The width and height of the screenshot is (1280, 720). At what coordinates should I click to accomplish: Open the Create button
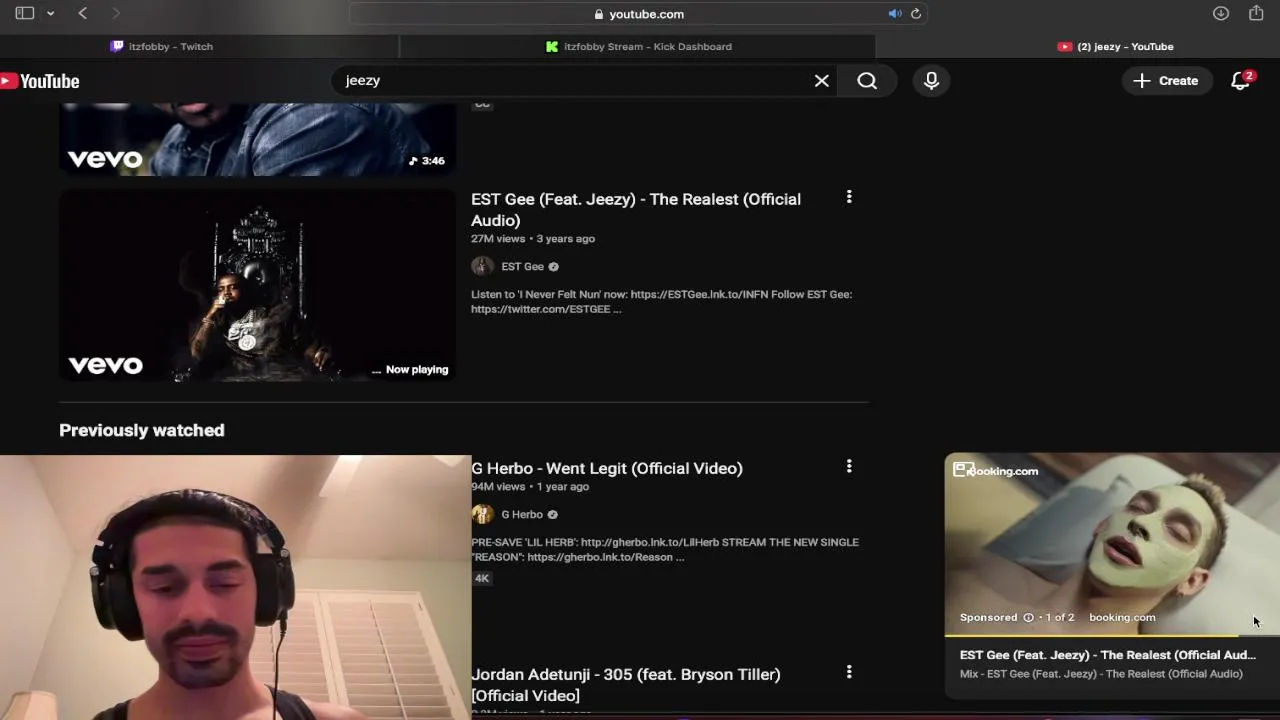click(1166, 81)
